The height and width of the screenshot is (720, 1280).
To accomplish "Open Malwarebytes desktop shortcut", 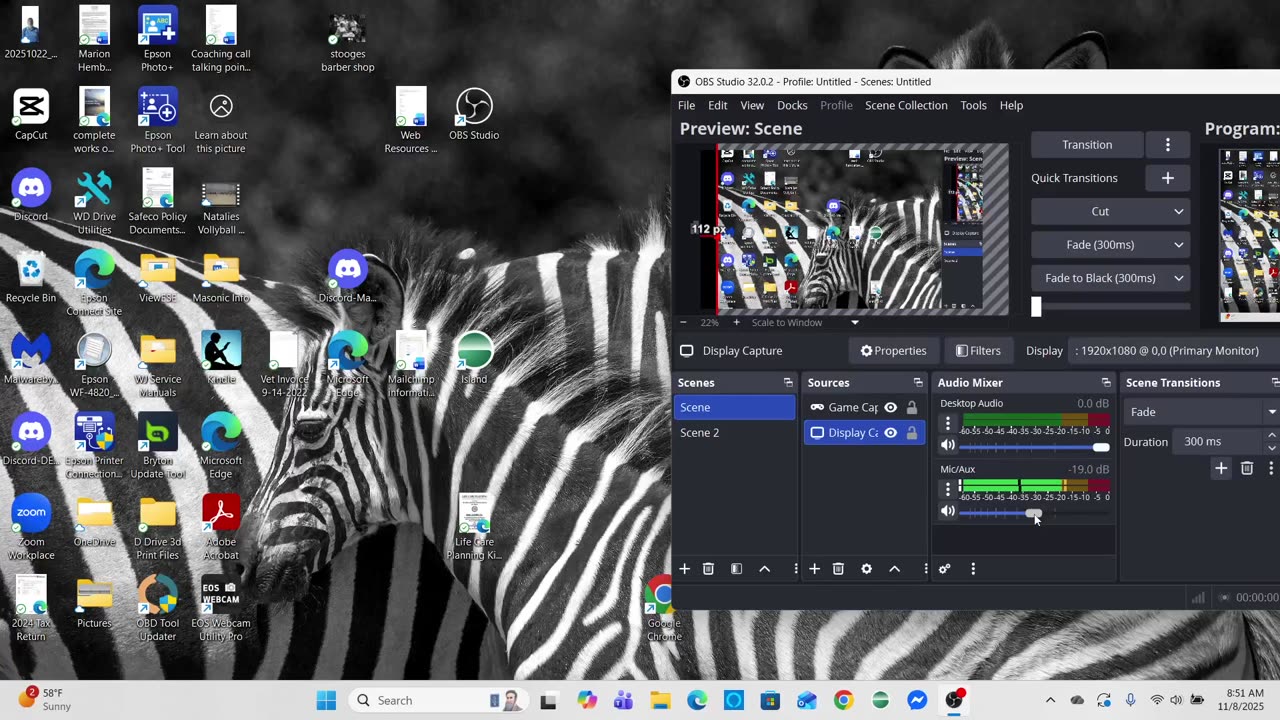I will (x=31, y=359).
